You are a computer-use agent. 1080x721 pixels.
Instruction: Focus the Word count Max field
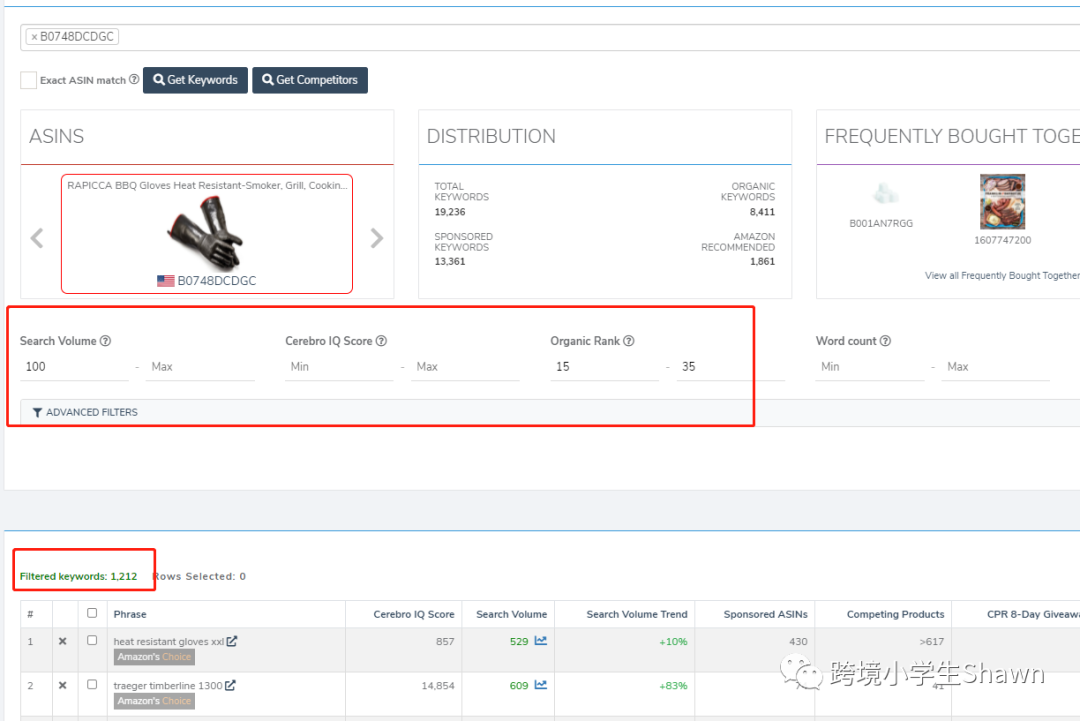click(x=996, y=367)
